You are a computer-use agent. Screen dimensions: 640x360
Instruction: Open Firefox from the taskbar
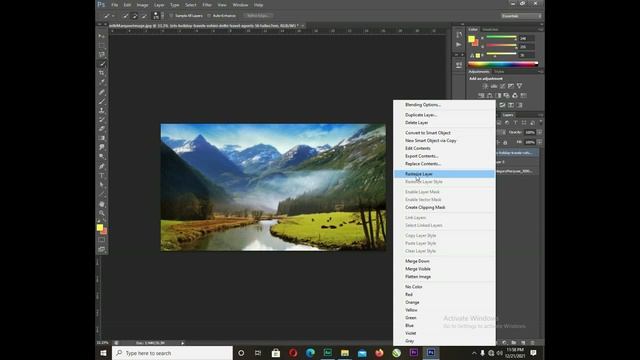coord(379,353)
